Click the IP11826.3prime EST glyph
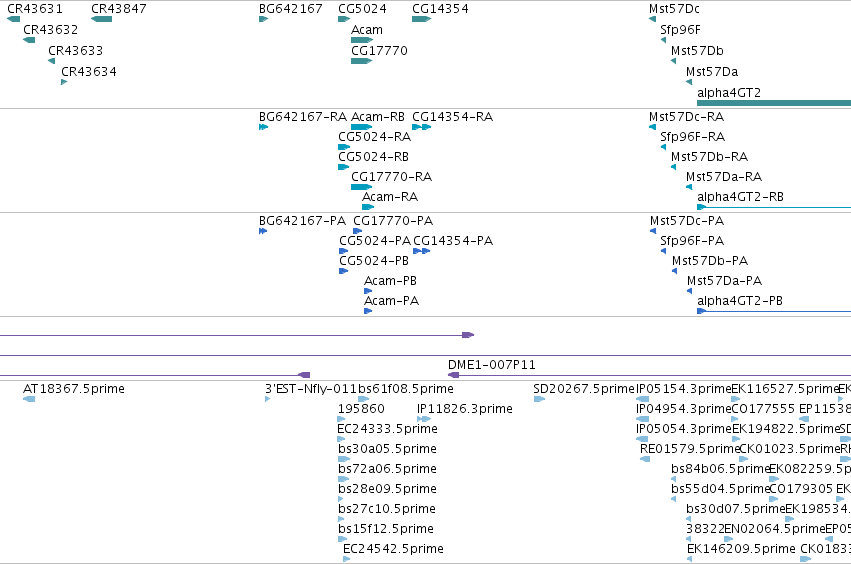This screenshot has width=851, height=564. click(x=424, y=419)
